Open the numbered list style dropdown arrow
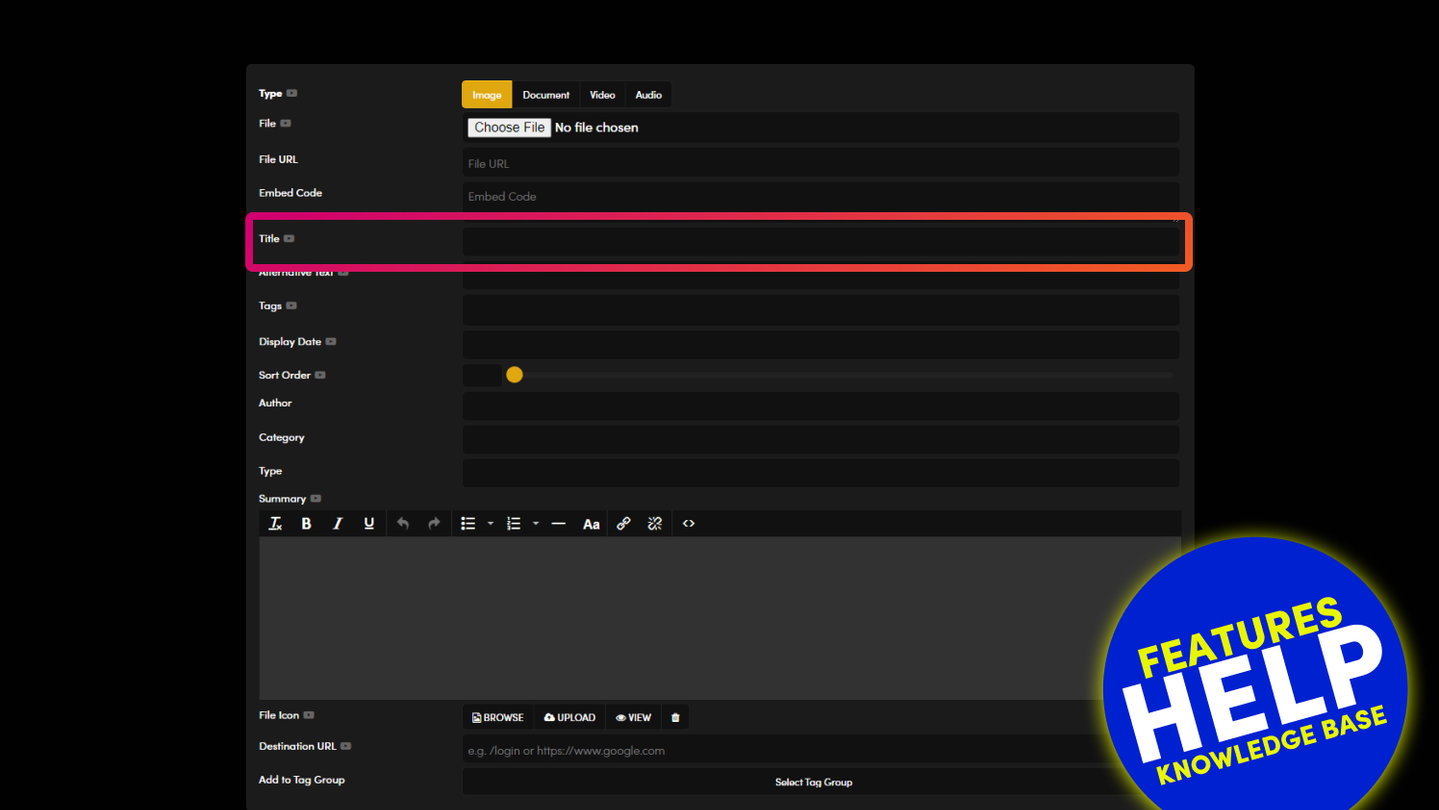Image resolution: width=1439 pixels, height=810 pixels. [536, 524]
